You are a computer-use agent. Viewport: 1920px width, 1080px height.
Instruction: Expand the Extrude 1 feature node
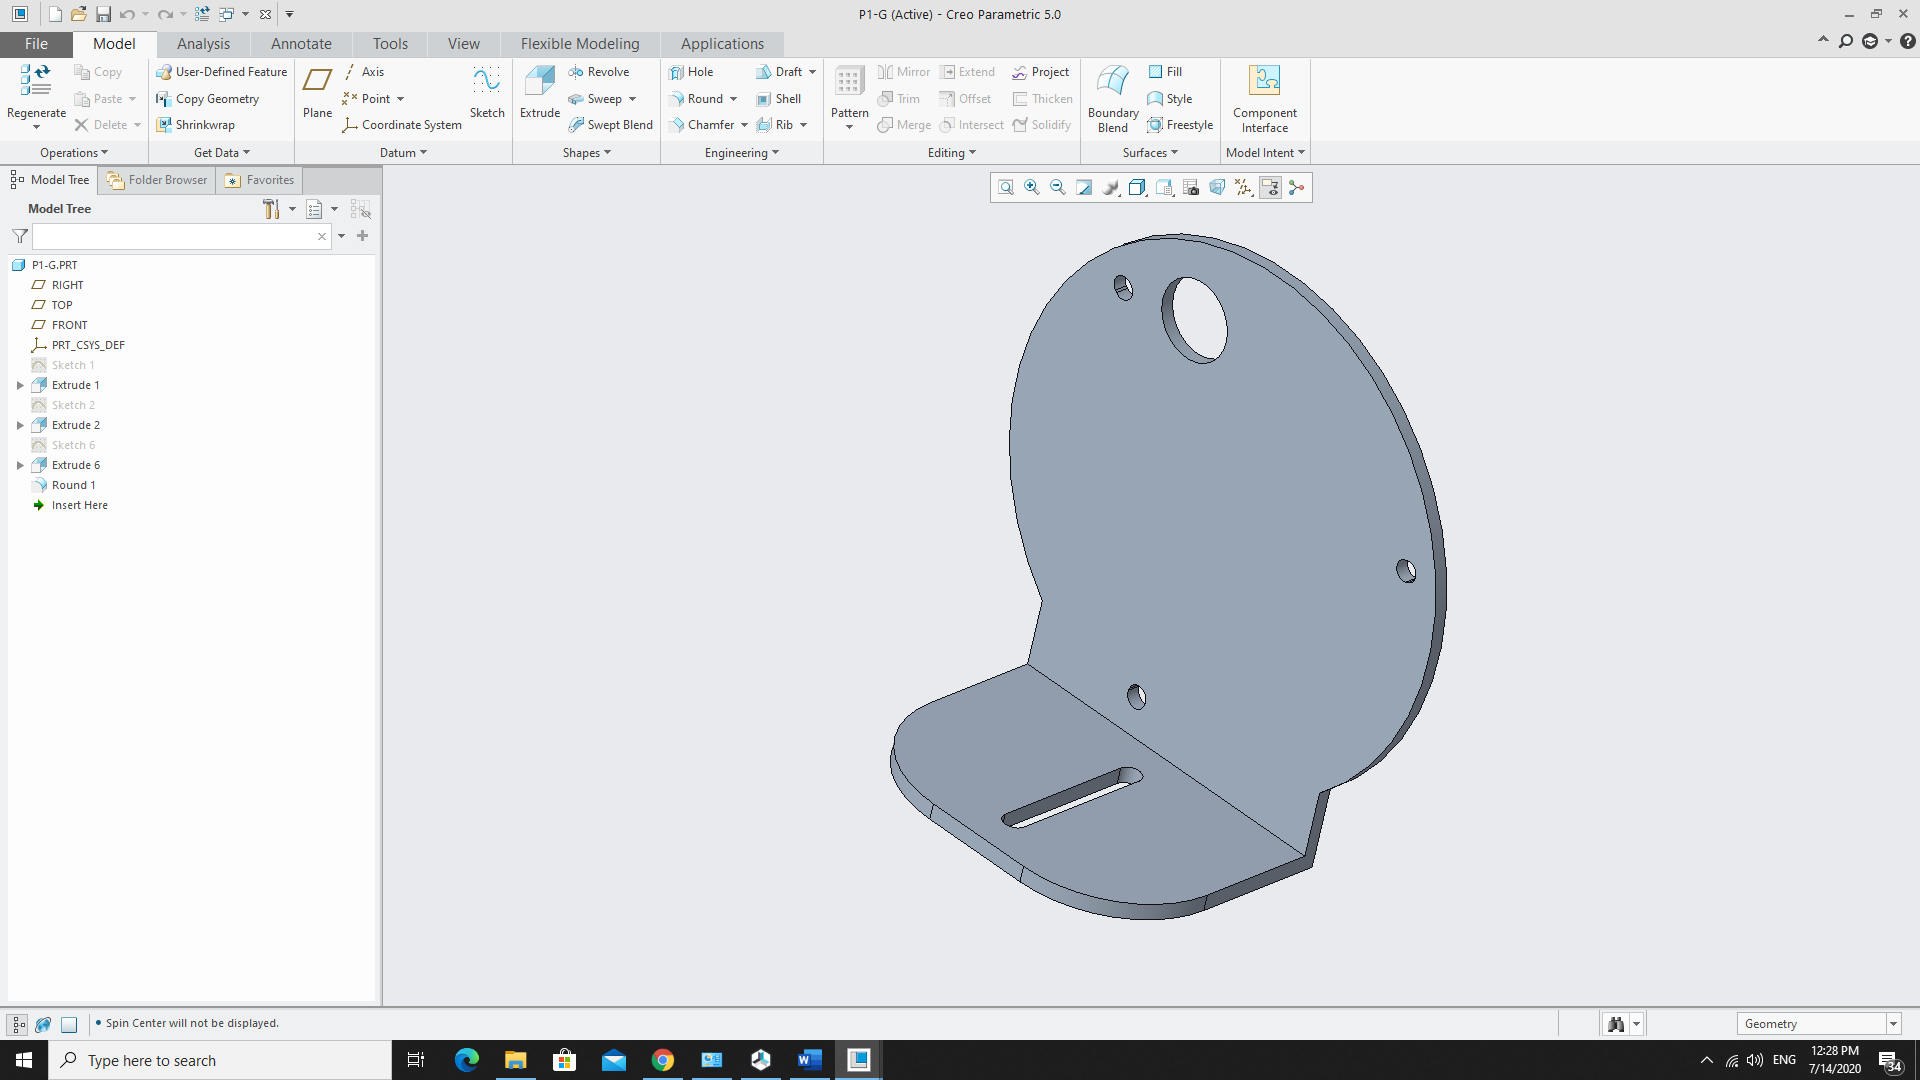[20, 385]
